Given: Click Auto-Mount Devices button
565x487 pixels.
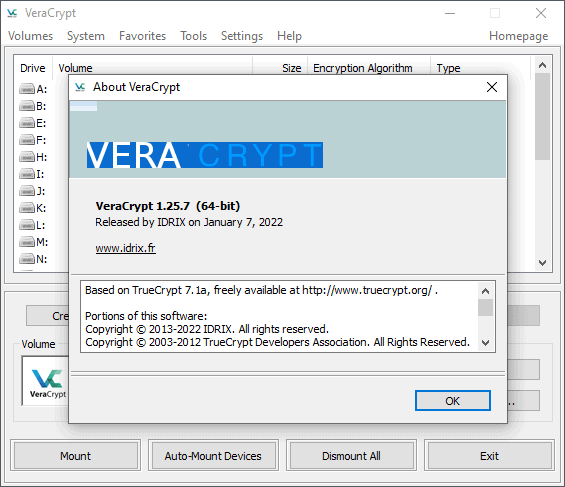Looking at the screenshot, I should point(213,456).
